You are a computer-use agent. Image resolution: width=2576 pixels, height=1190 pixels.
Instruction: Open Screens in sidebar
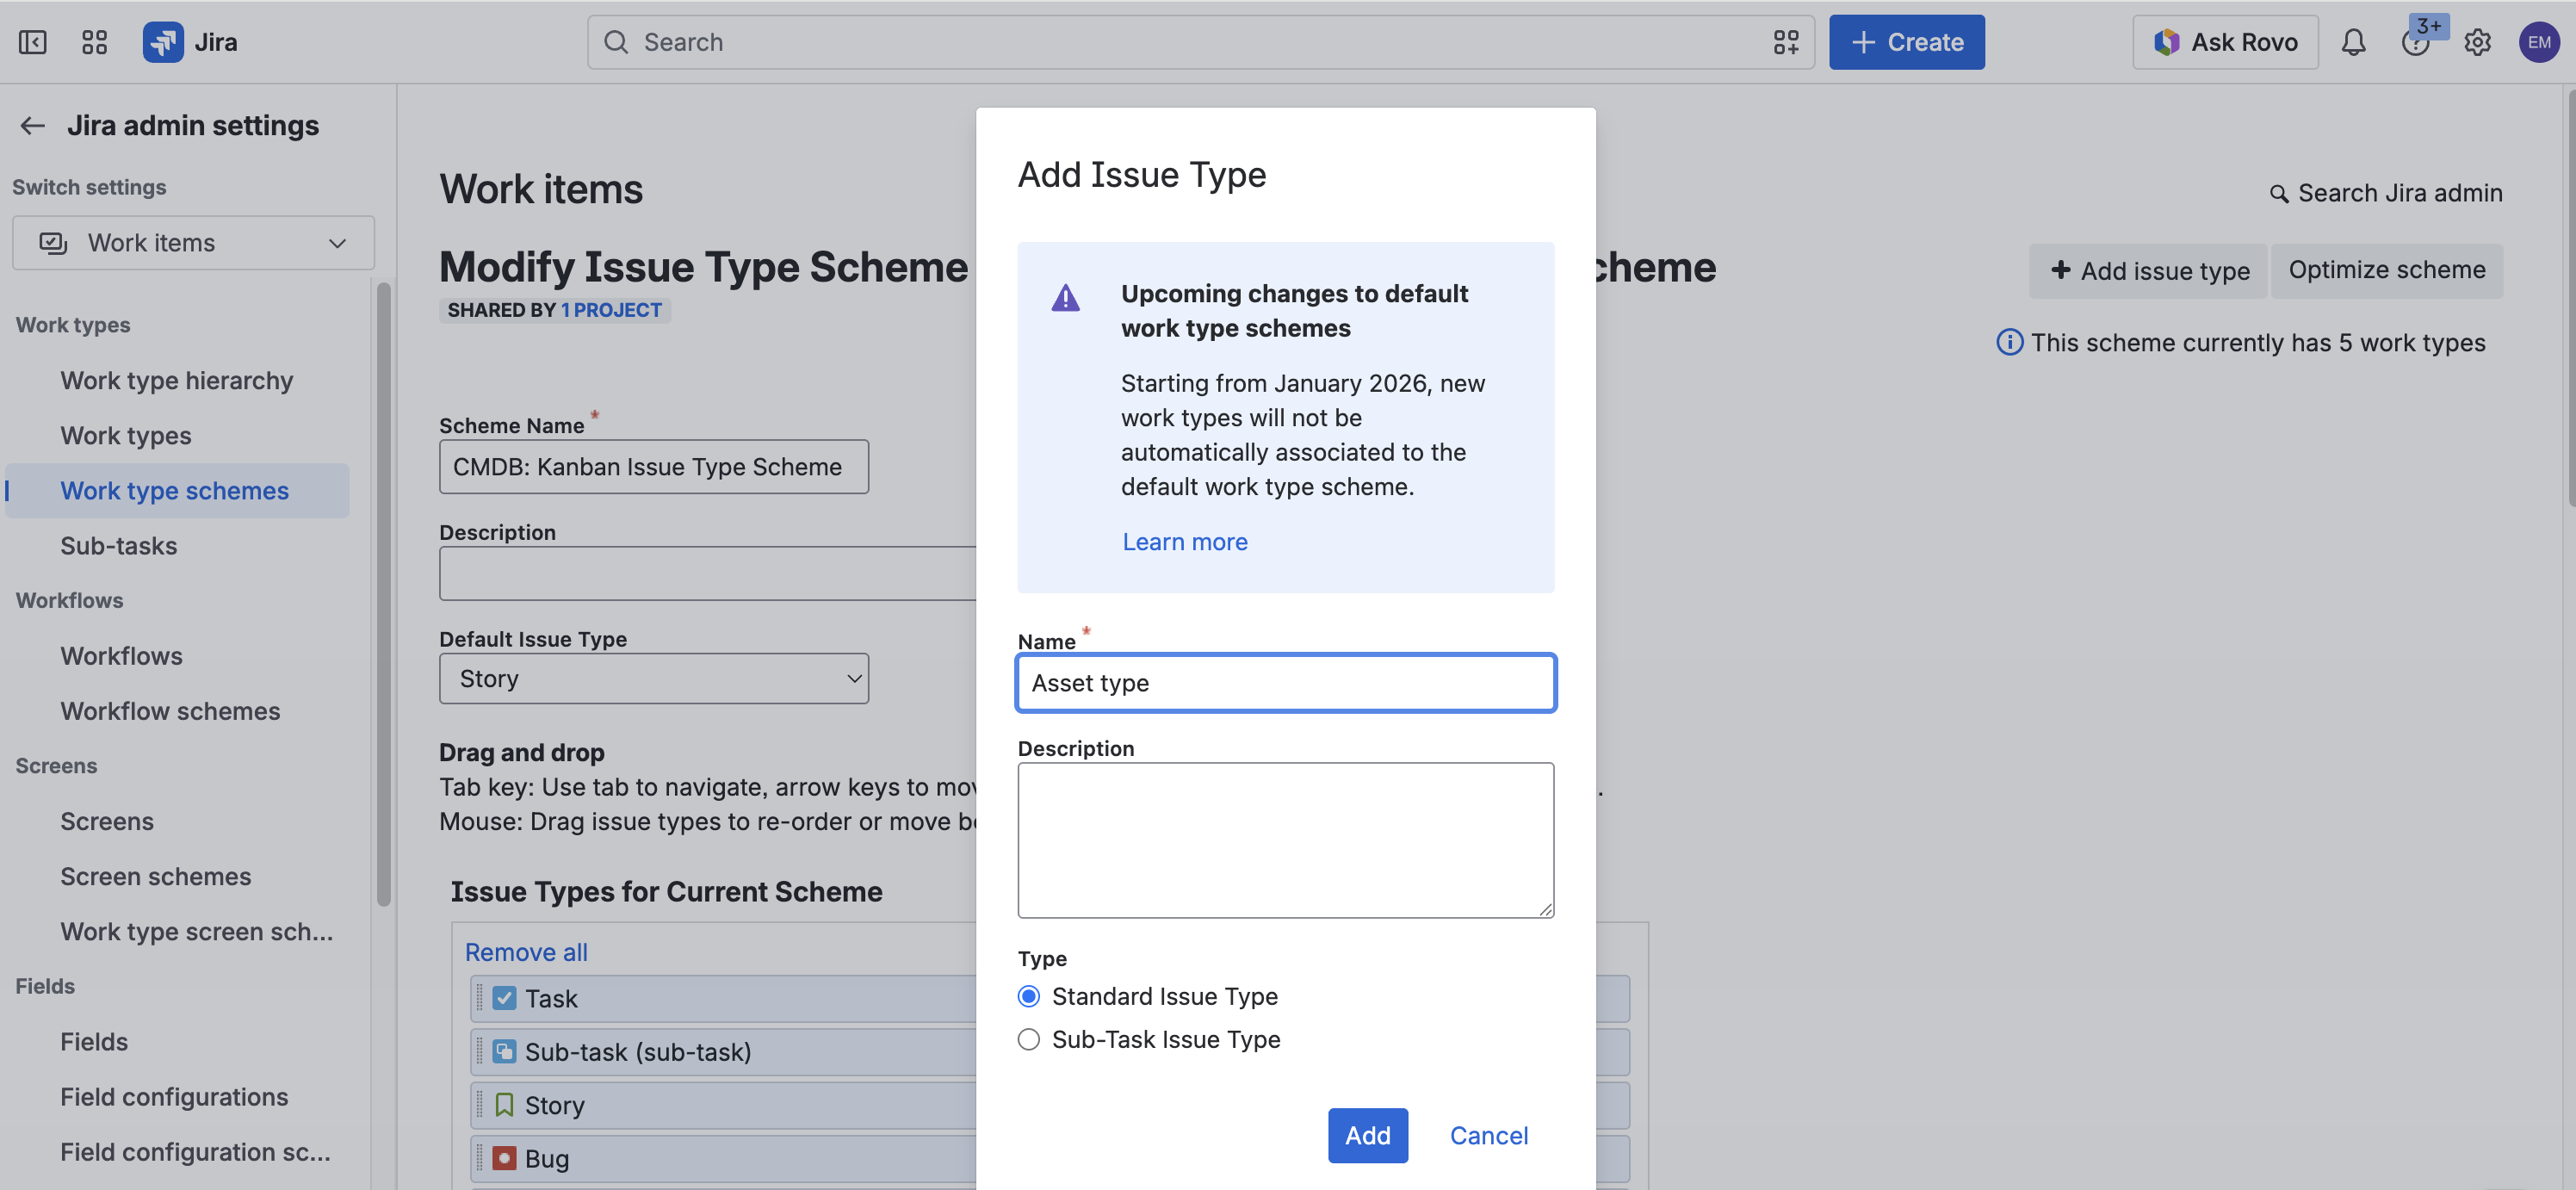tap(107, 822)
